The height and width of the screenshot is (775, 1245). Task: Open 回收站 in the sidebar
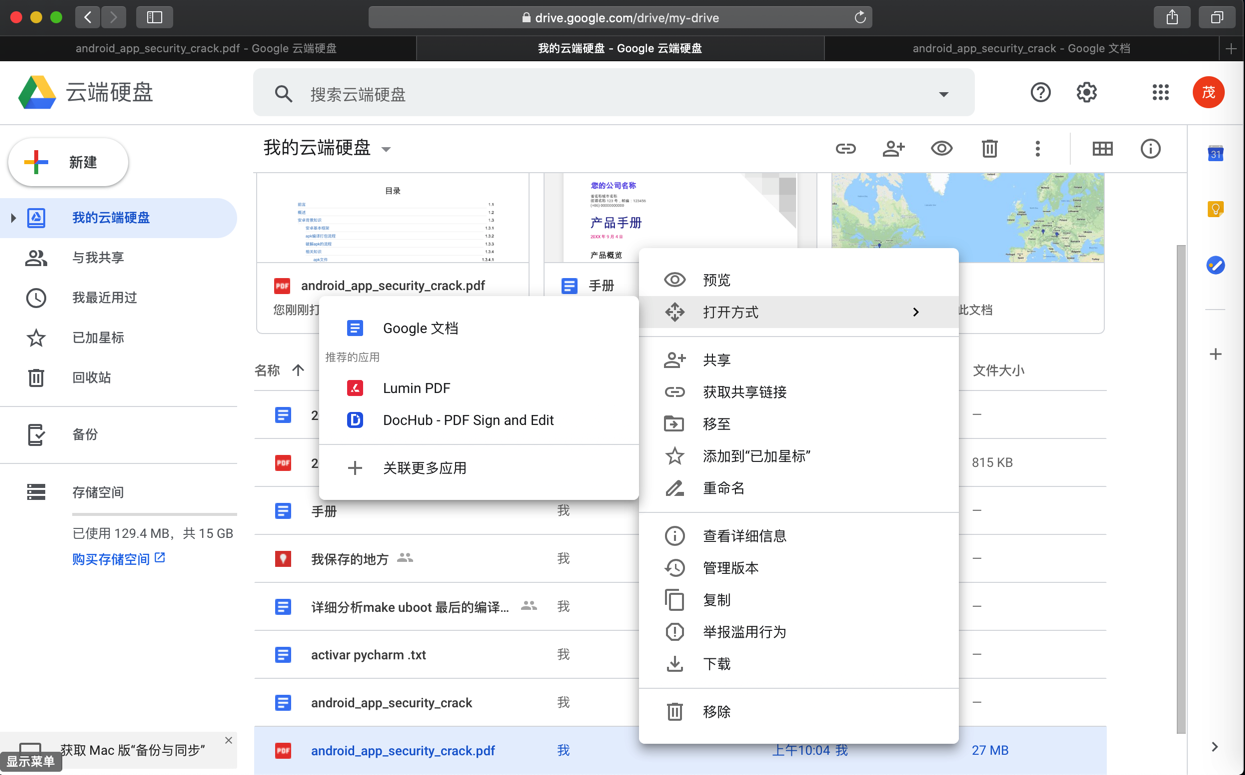(118, 378)
